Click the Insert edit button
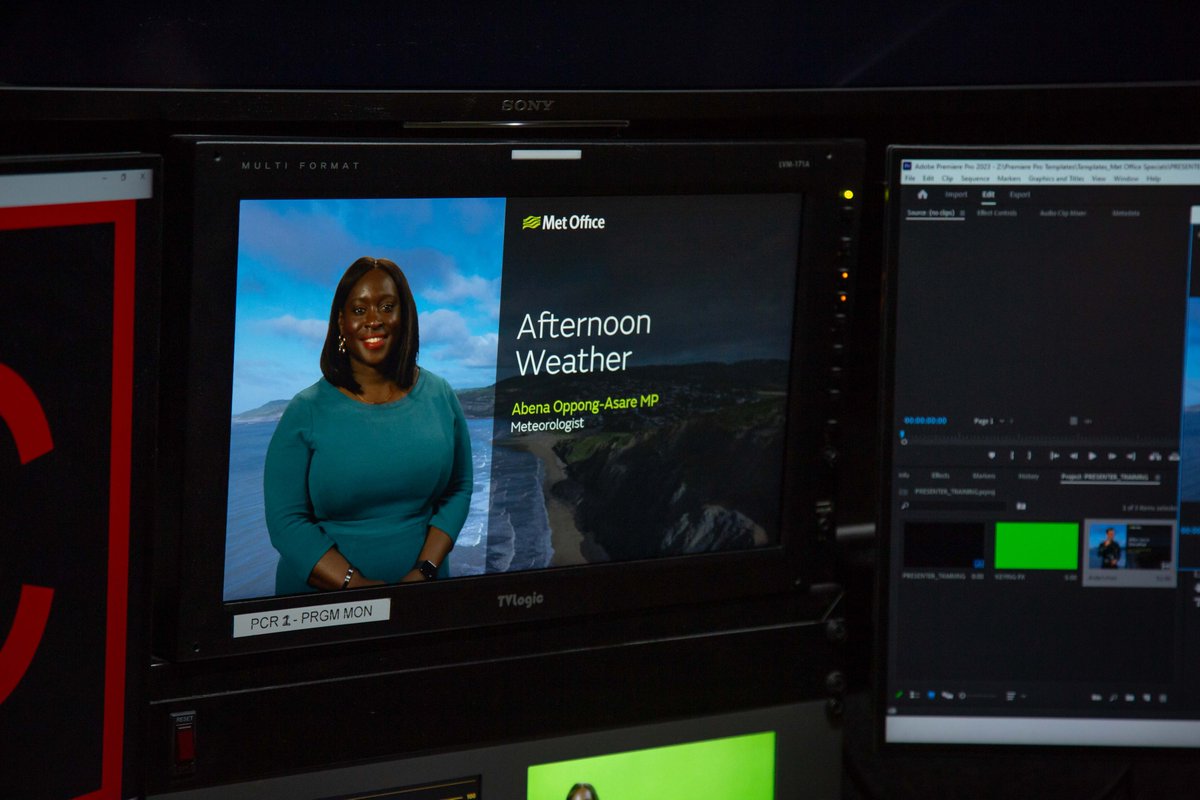The width and height of the screenshot is (1200, 800). click(x=1155, y=455)
